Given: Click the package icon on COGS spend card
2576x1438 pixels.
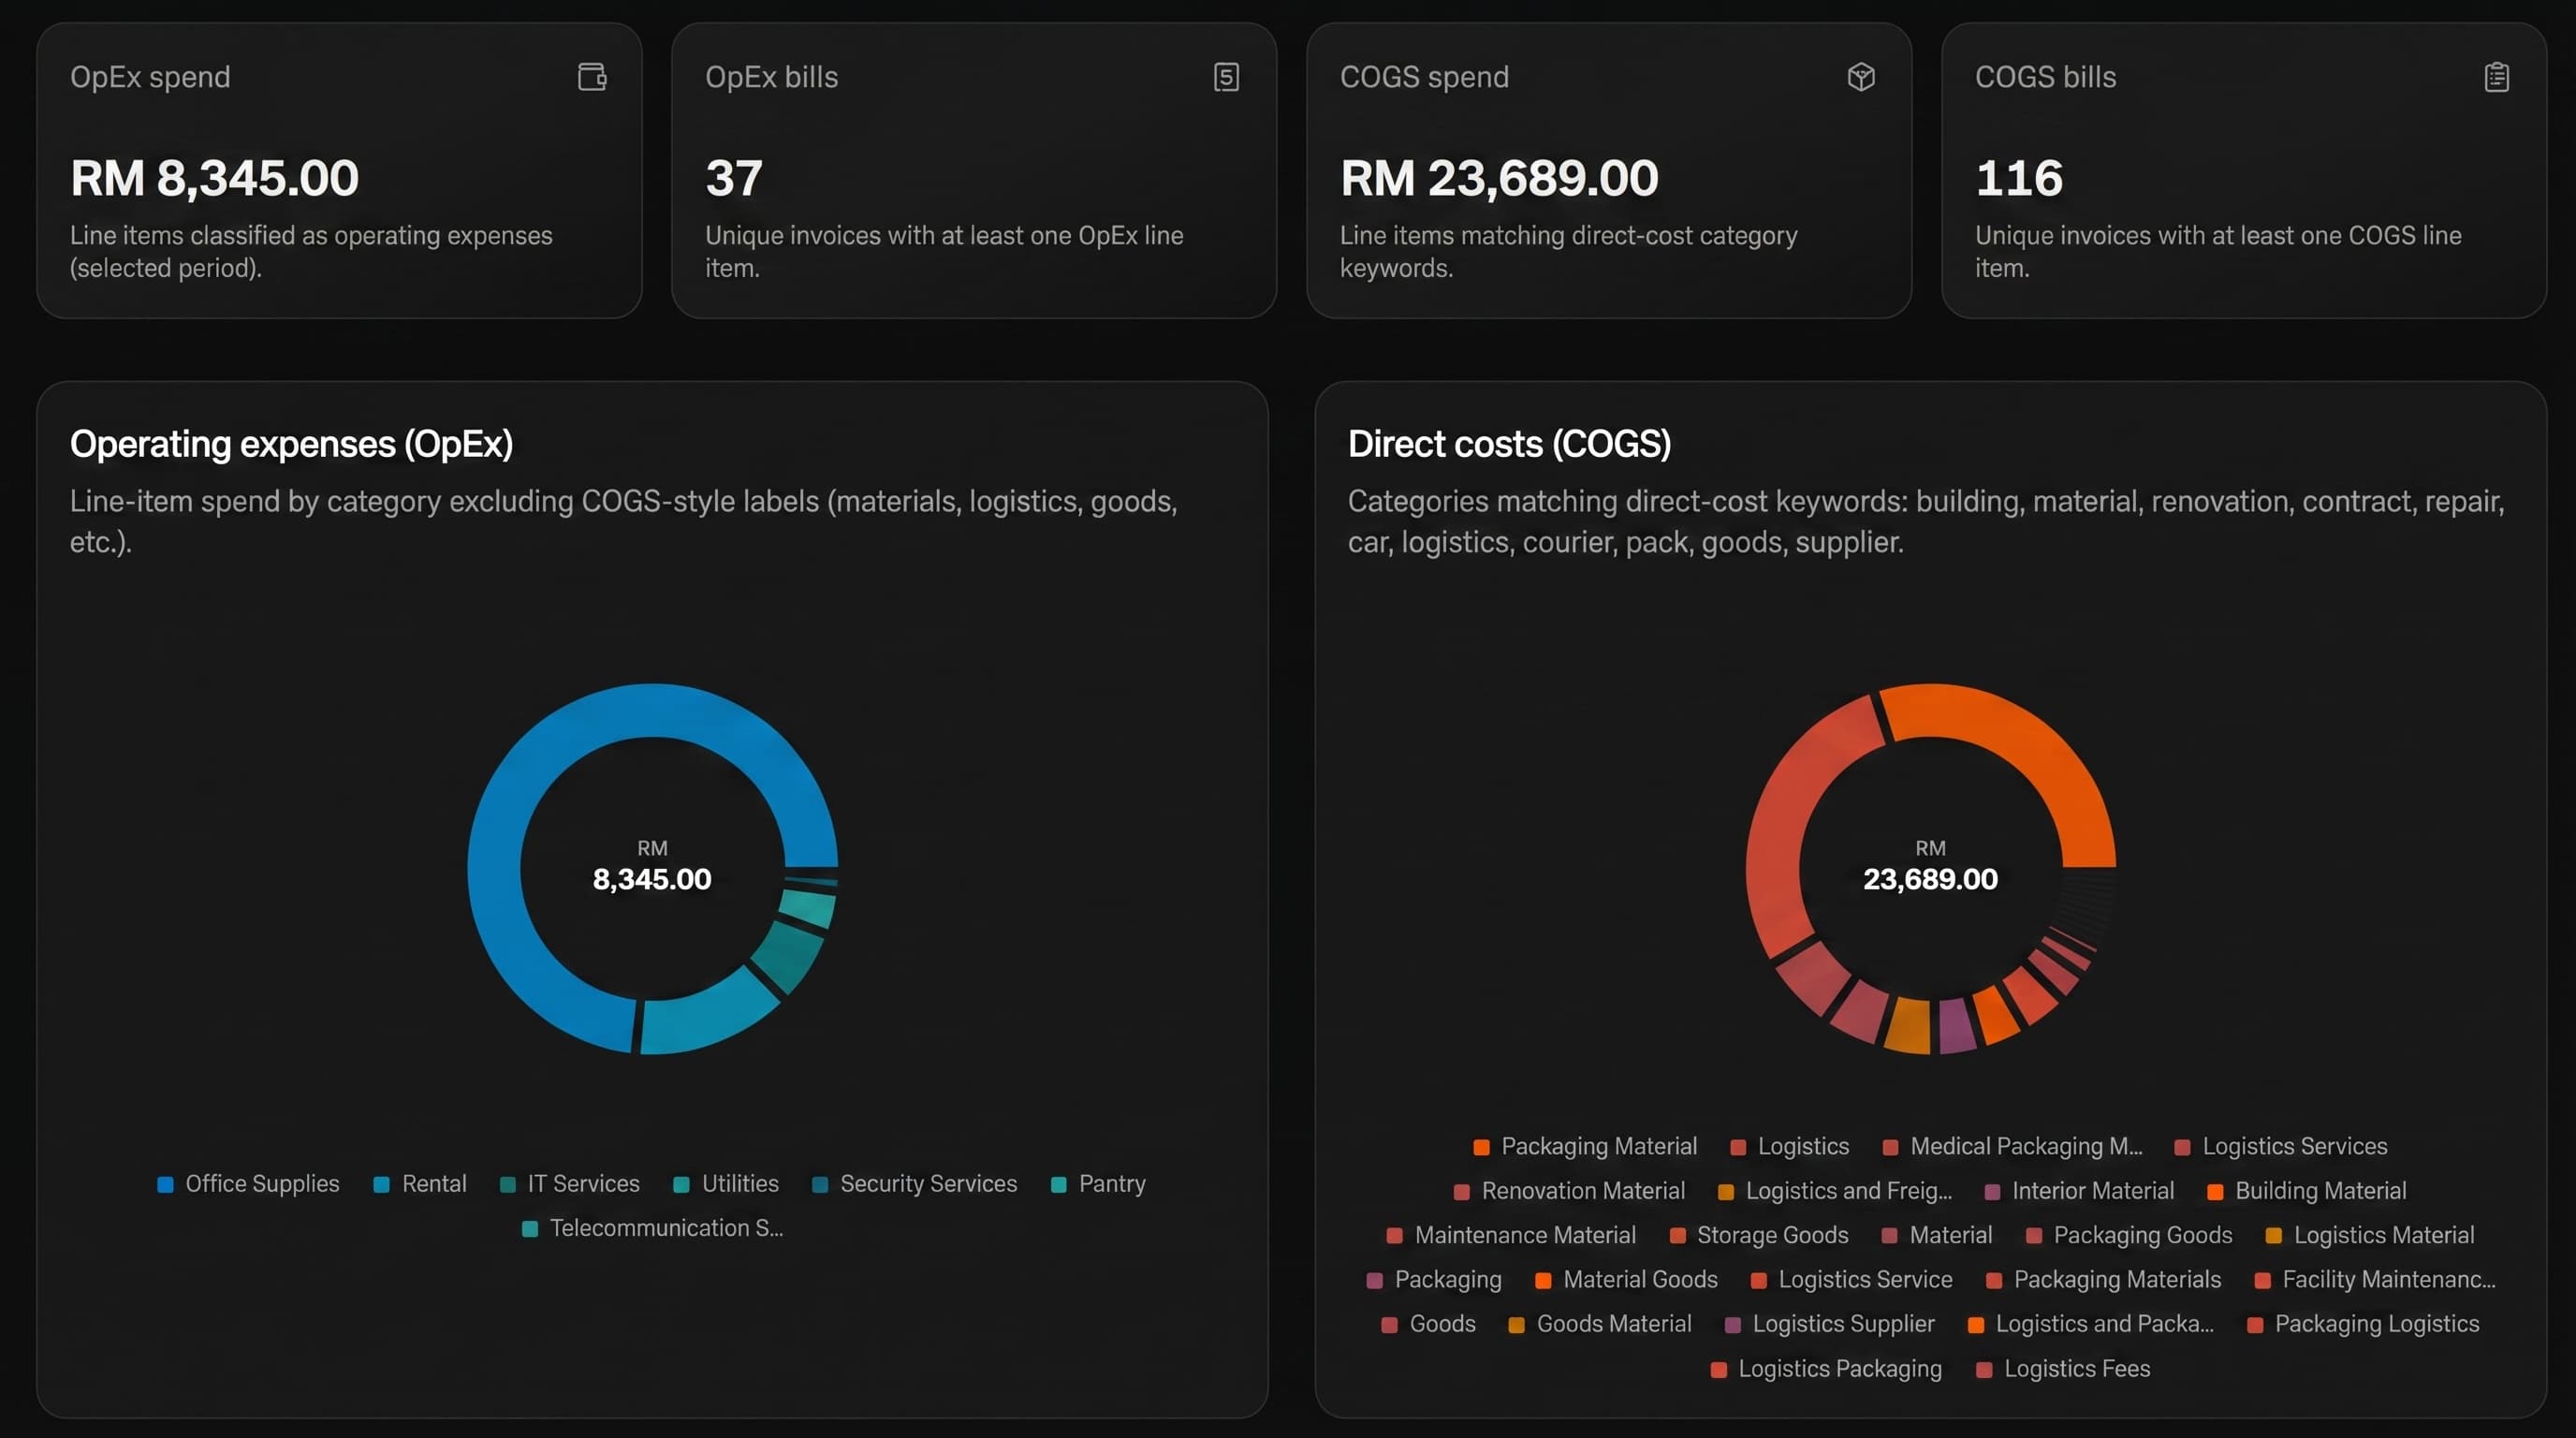Looking at the screenshot, I should [1862, 77].
